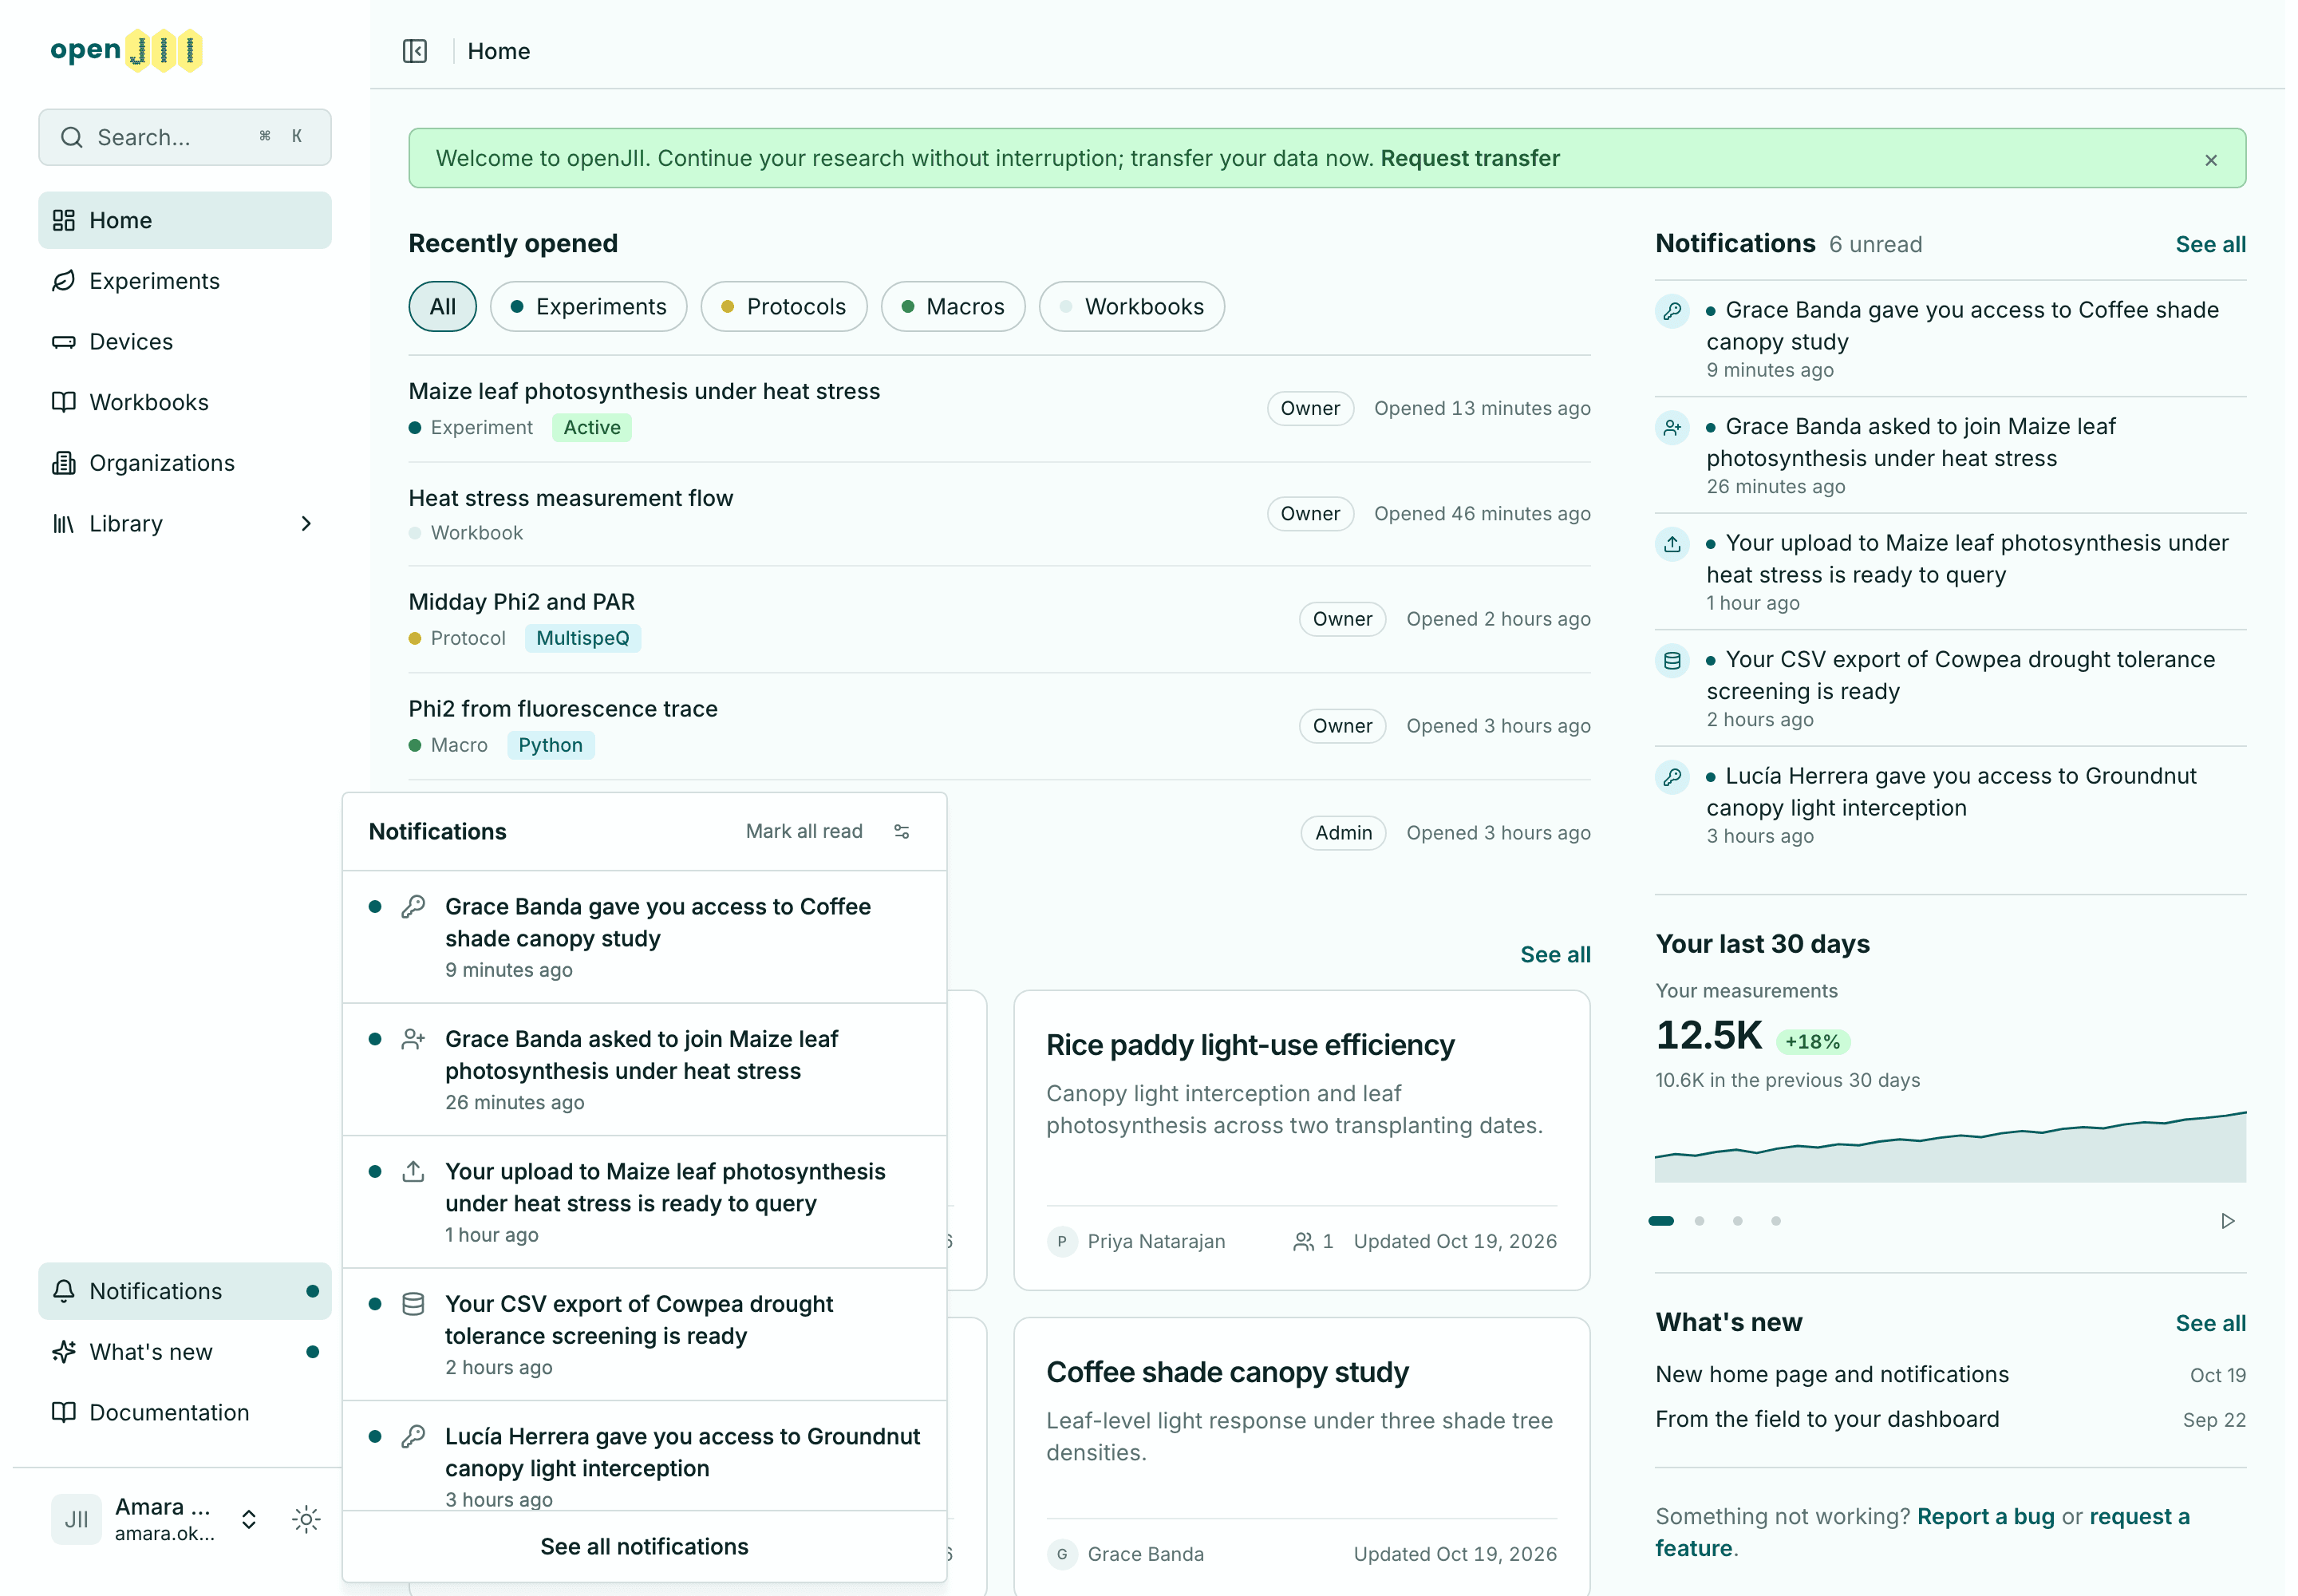
Task: Select the second carousel dot in last 30 days
Action: 1699,1221
